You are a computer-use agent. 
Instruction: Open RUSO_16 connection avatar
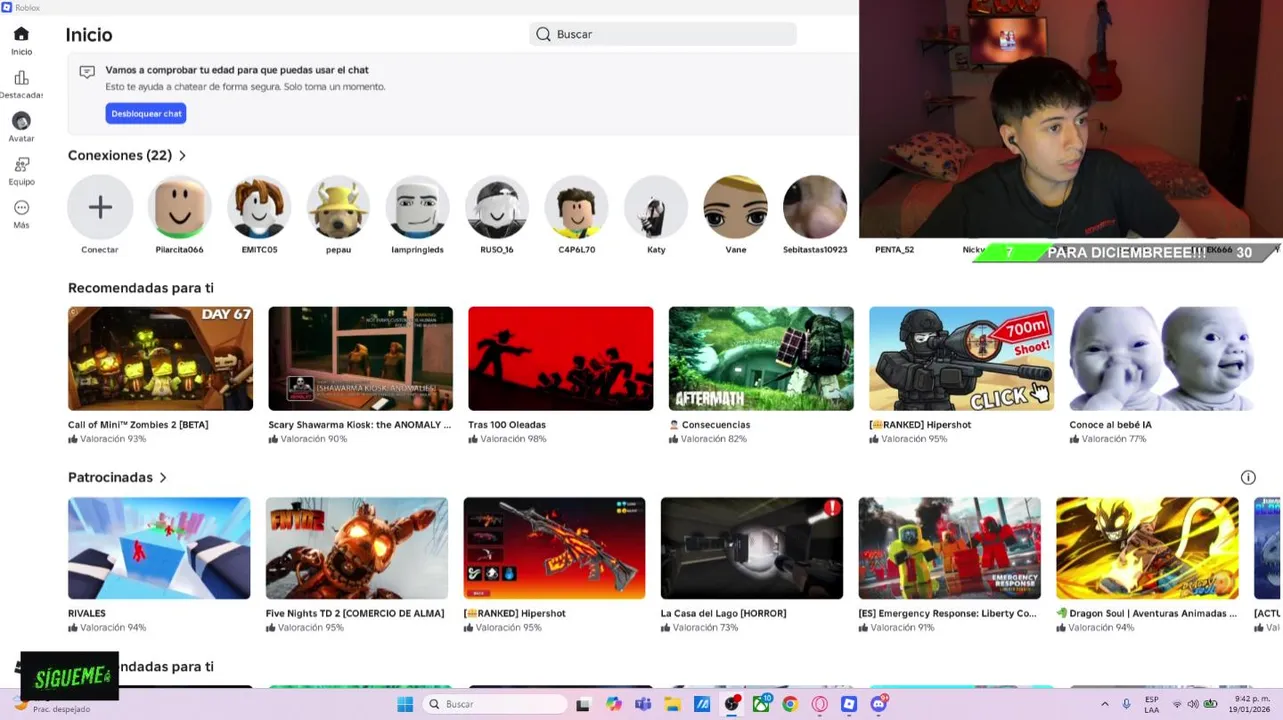[497, 207]
